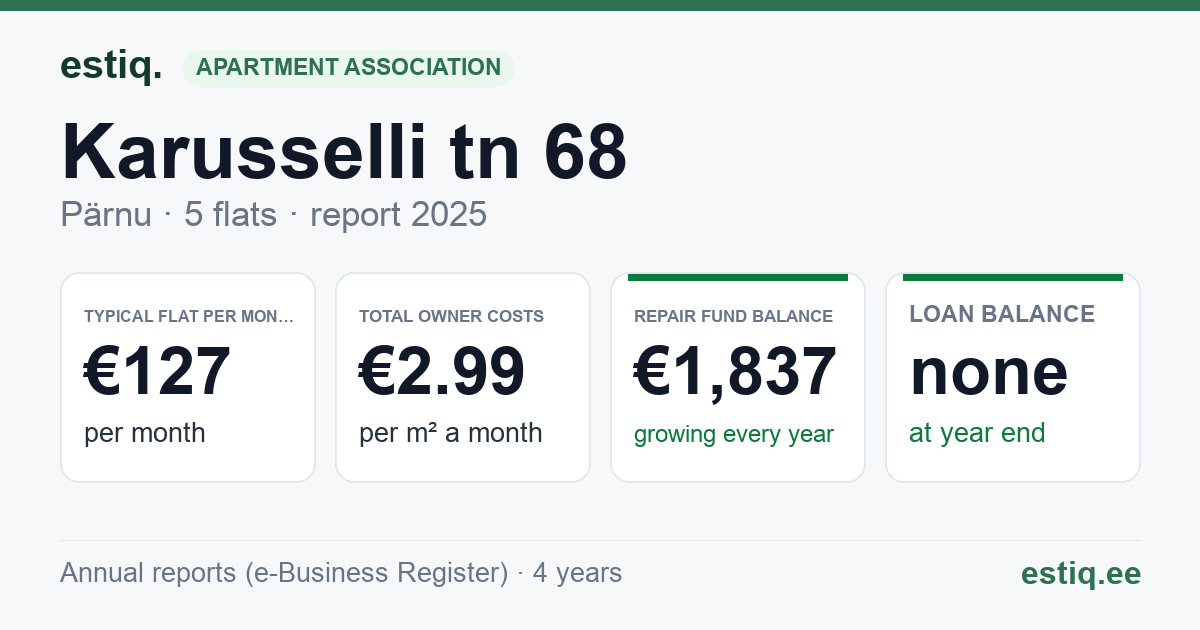Click the "growing every year" caption
The height and width of the screenshot is (630, 1200).
[x=734, y=435]
